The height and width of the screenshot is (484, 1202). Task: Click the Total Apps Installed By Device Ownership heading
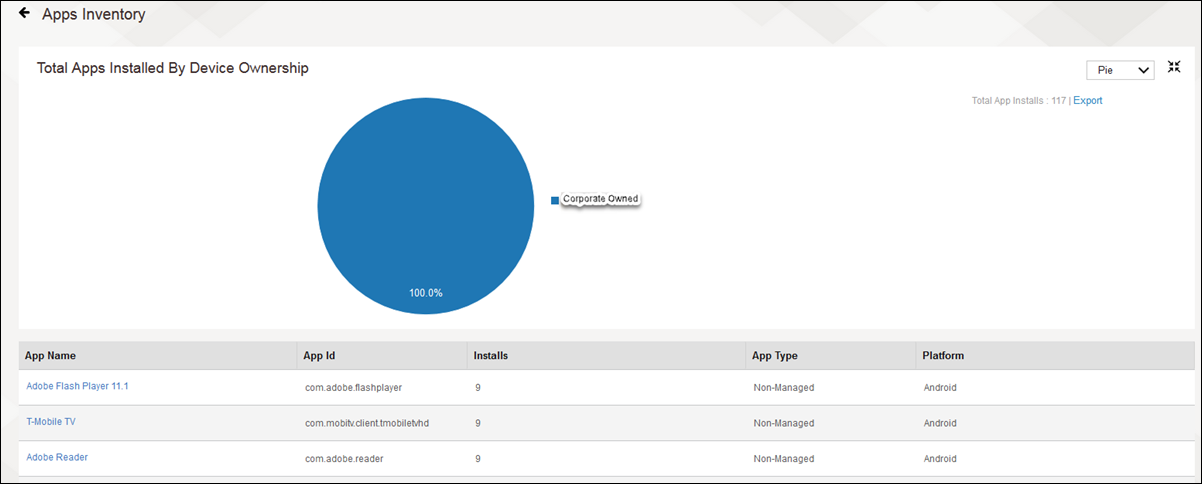click(173, 68)
